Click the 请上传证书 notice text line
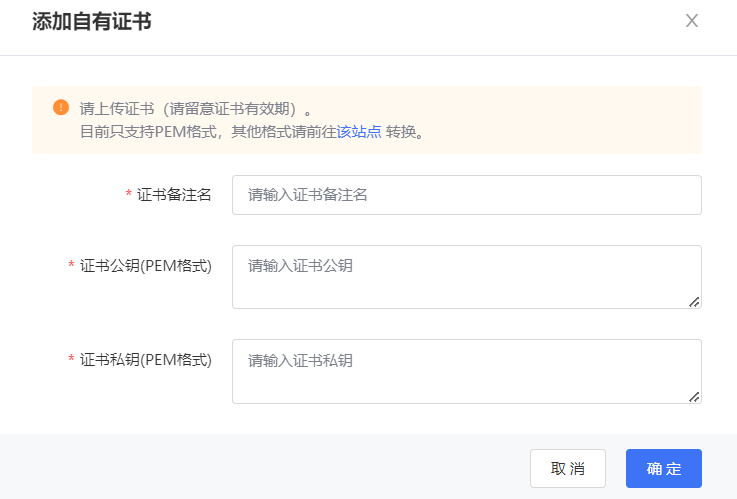The image size is (737, 499). pos(196,108)
